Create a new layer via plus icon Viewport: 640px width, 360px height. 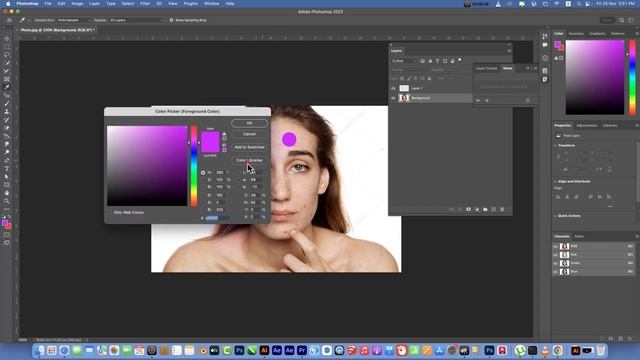click(x=493, y=209)
